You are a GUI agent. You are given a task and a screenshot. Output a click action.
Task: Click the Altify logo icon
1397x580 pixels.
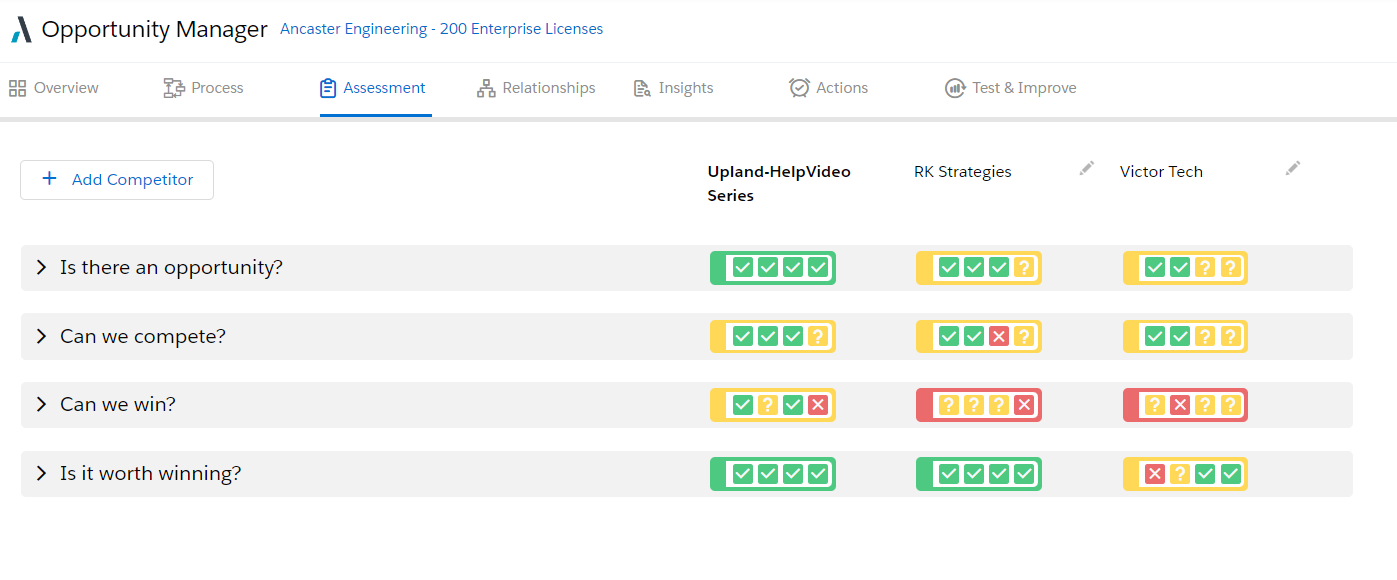click(x=21, y=30)
